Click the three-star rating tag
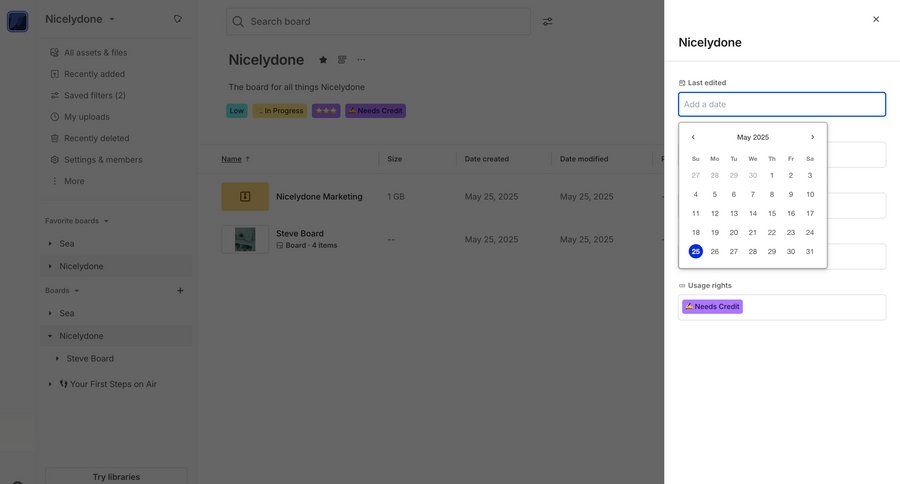Image resolution: width=900 pixels, height=484 pixels. click(326, 111)
